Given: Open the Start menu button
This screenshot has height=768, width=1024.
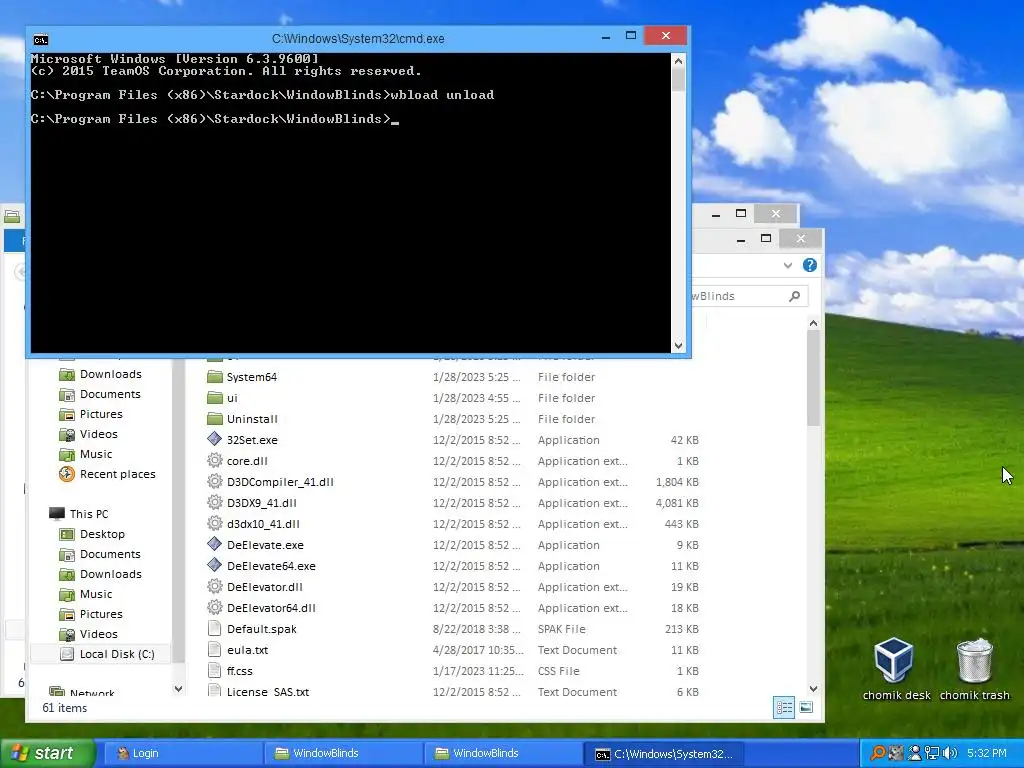Looking at the screenshot, I should [48, 753].
